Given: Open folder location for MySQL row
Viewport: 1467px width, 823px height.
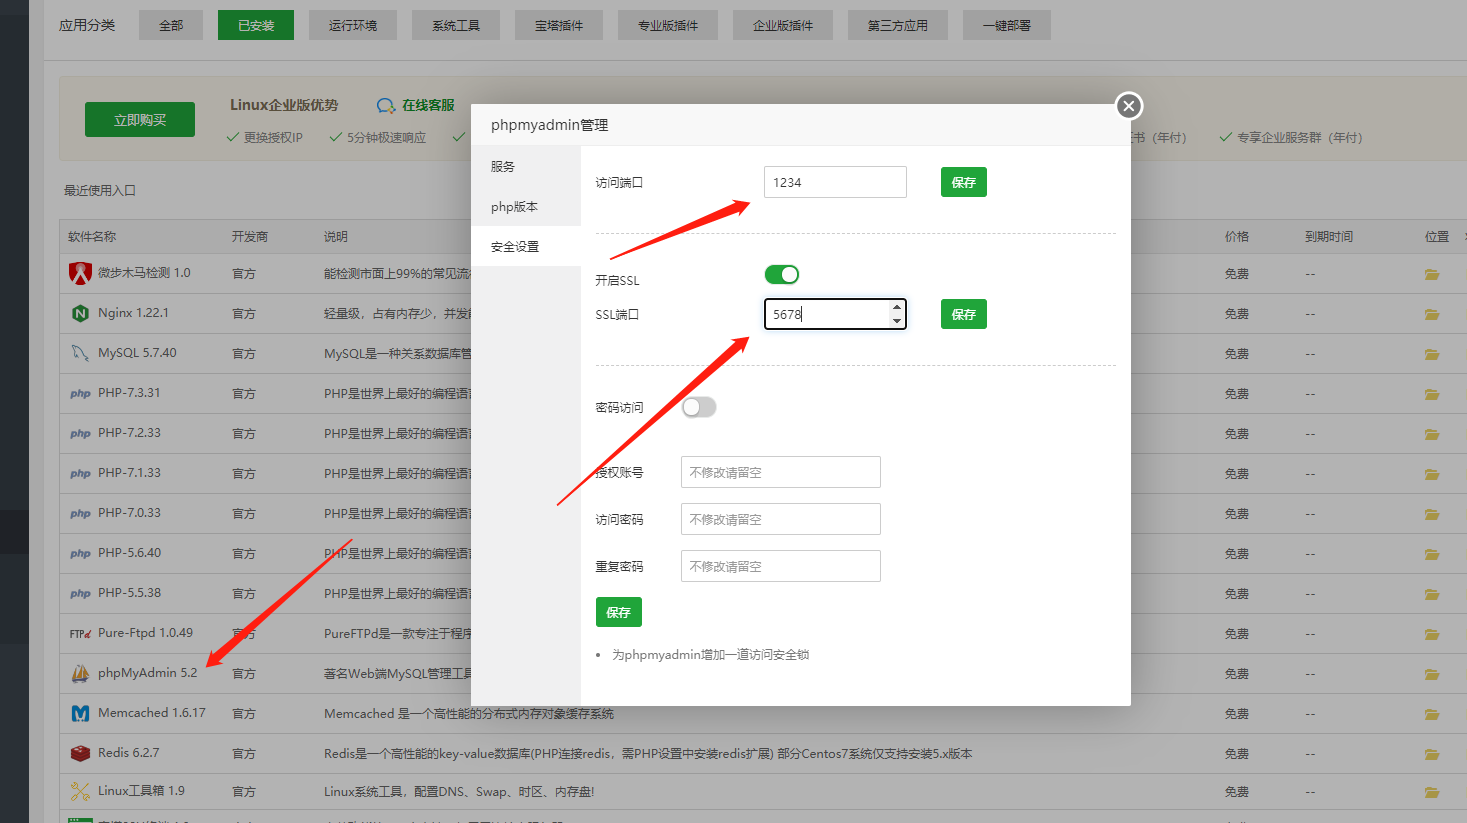Looking at the screenshot, I should [1432, 354].
